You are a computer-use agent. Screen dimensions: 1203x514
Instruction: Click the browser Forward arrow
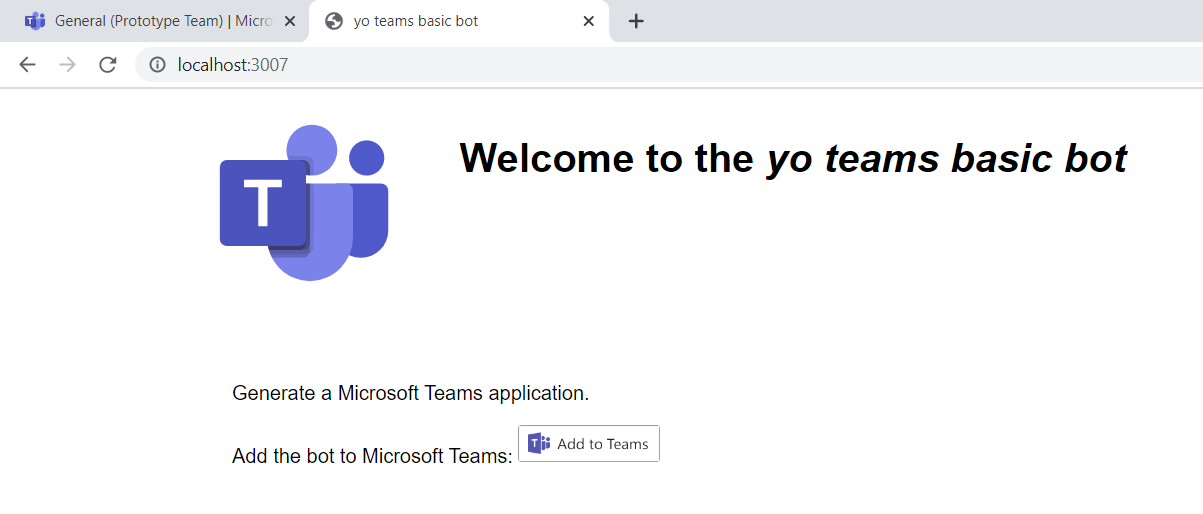pos(67,65)
